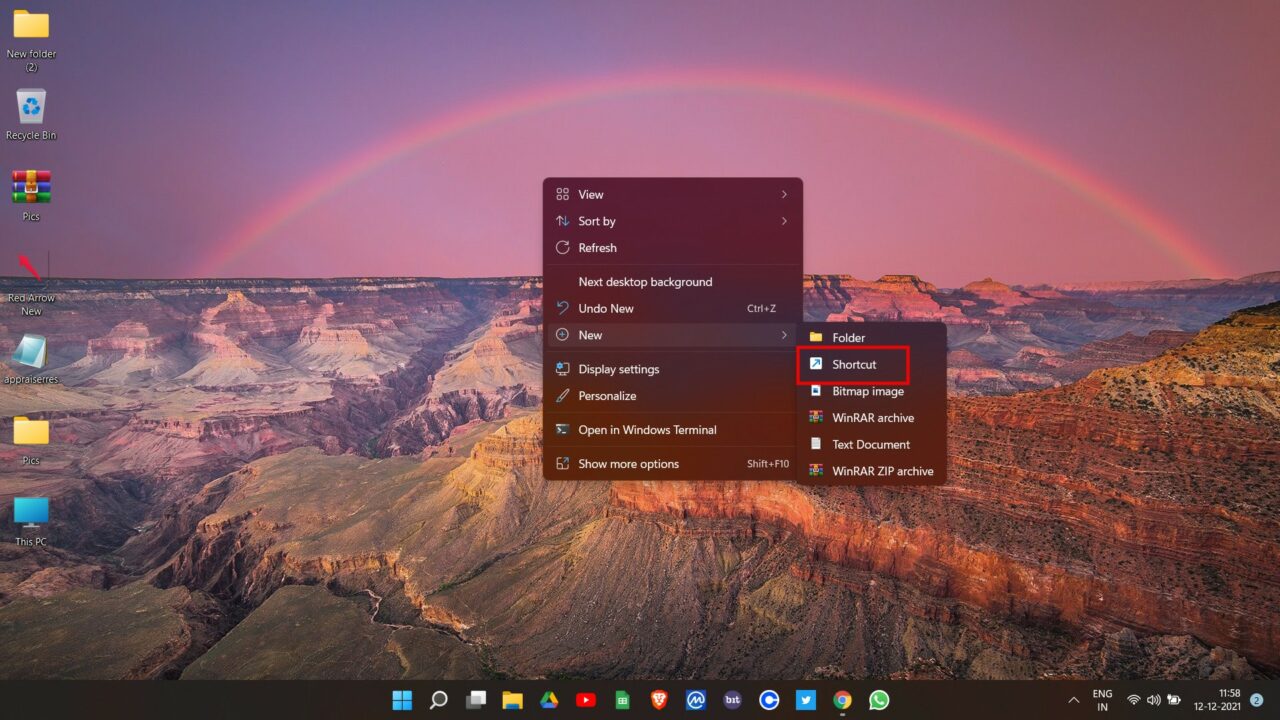Select Next desktop background

tap(673, 282)
